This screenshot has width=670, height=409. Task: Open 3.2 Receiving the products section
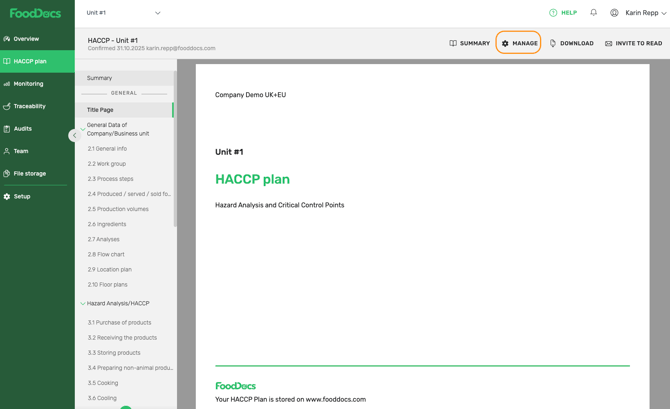pyautogui.click(x=122, y=338)
